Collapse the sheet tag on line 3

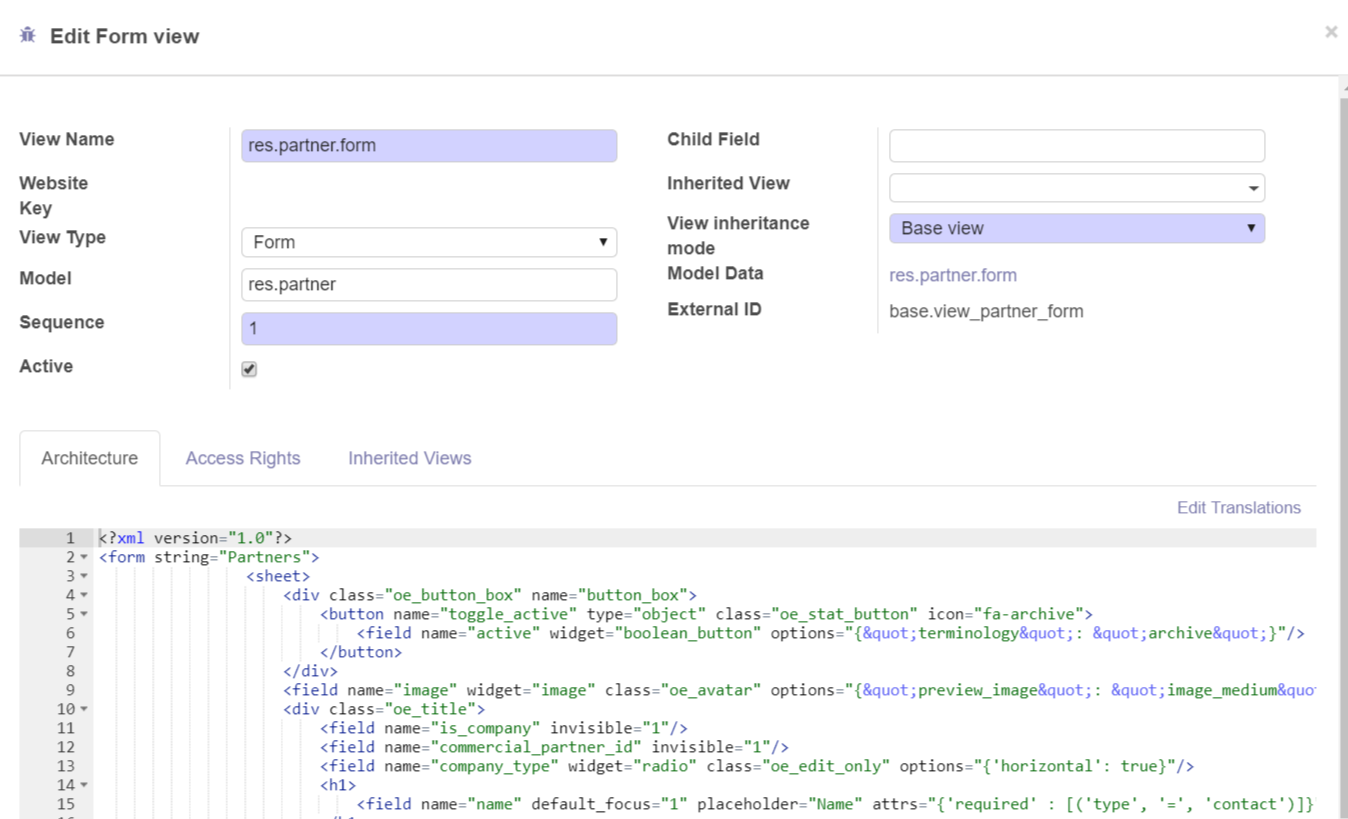pos(84,577)
